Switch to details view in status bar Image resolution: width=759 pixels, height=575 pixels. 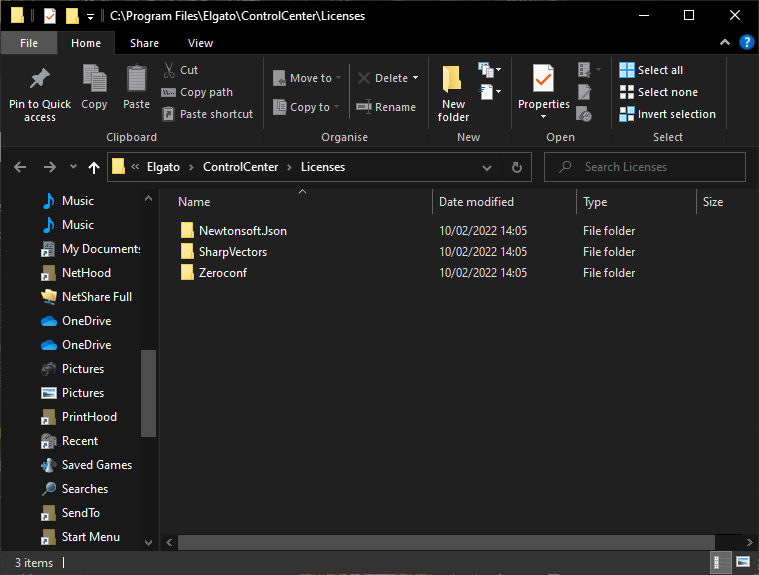[720, 563]
